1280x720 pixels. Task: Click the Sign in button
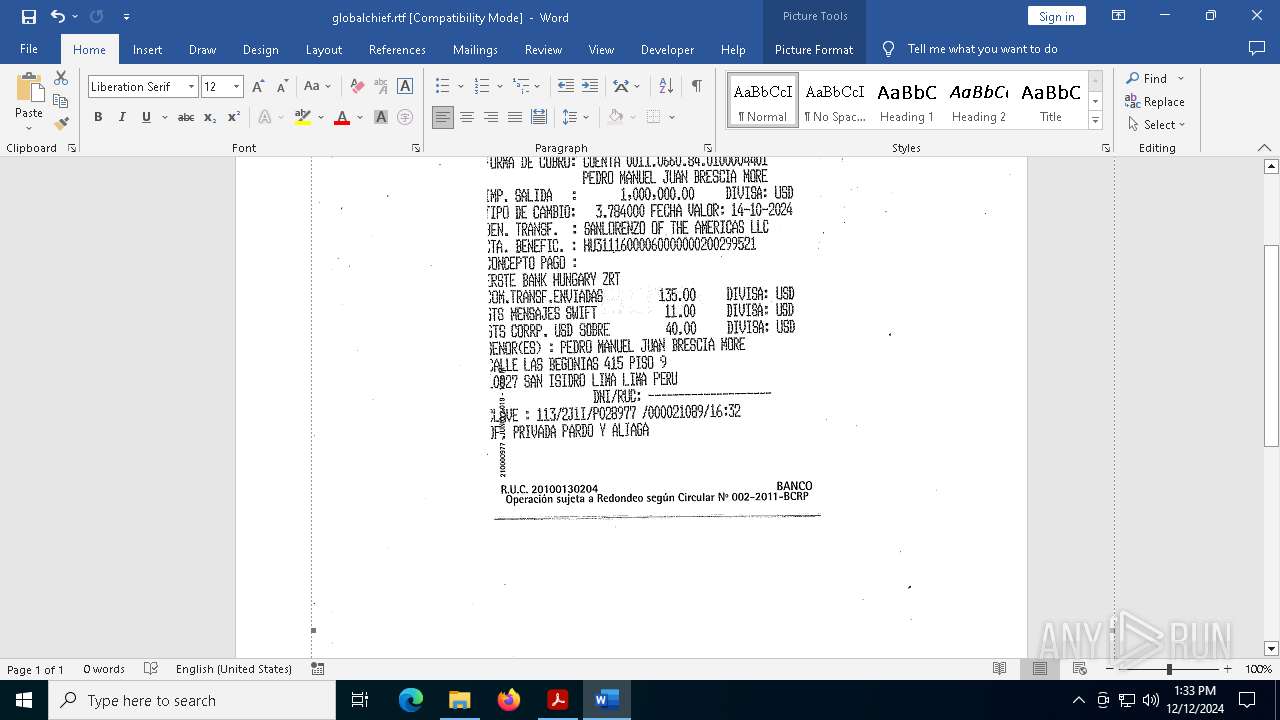1056,16
